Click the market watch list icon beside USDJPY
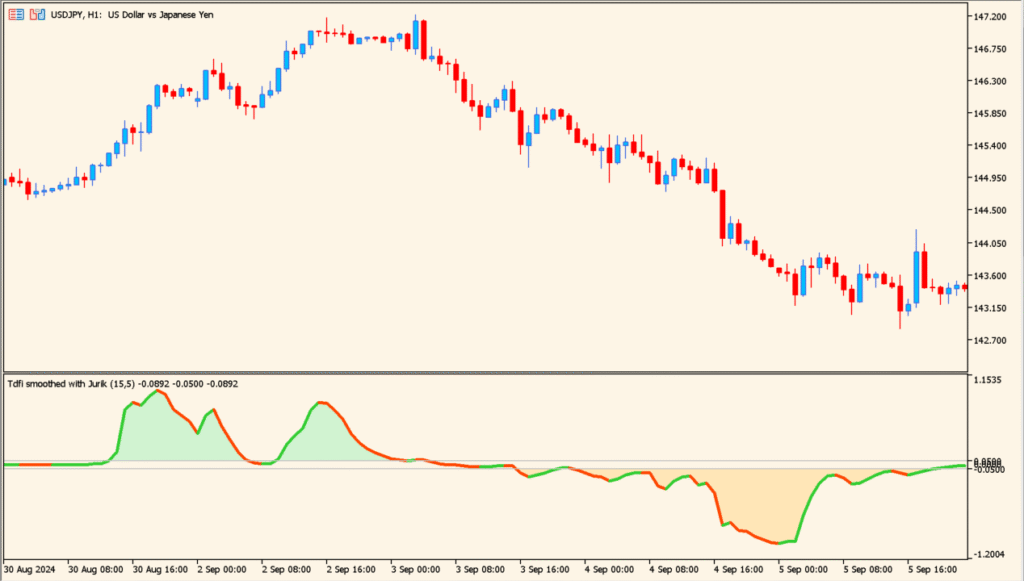The height and width of the screenshot is (581, 1024). point(16,13)
